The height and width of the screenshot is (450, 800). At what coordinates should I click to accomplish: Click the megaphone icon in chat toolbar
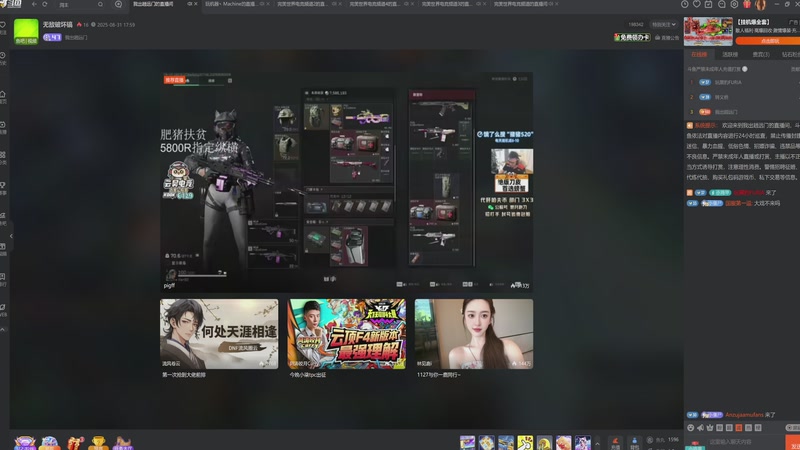tap(701, 428)
